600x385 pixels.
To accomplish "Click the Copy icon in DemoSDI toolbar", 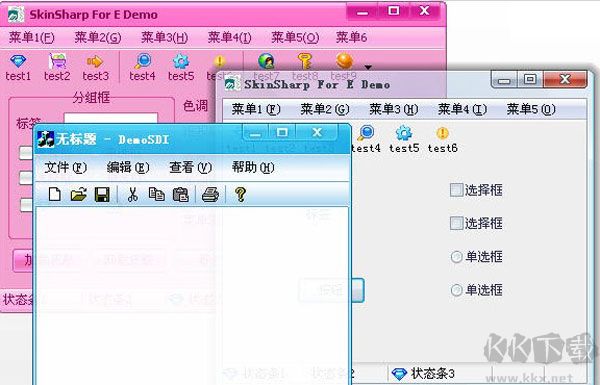I will pyautogui.click(x=157, y=194).
